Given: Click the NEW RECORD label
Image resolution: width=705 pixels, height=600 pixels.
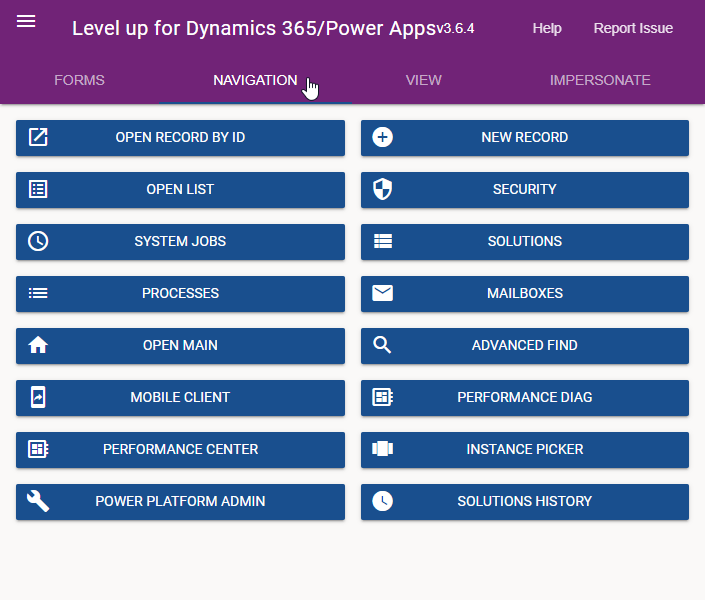Looking at the screenshot, I should point(525,137).
